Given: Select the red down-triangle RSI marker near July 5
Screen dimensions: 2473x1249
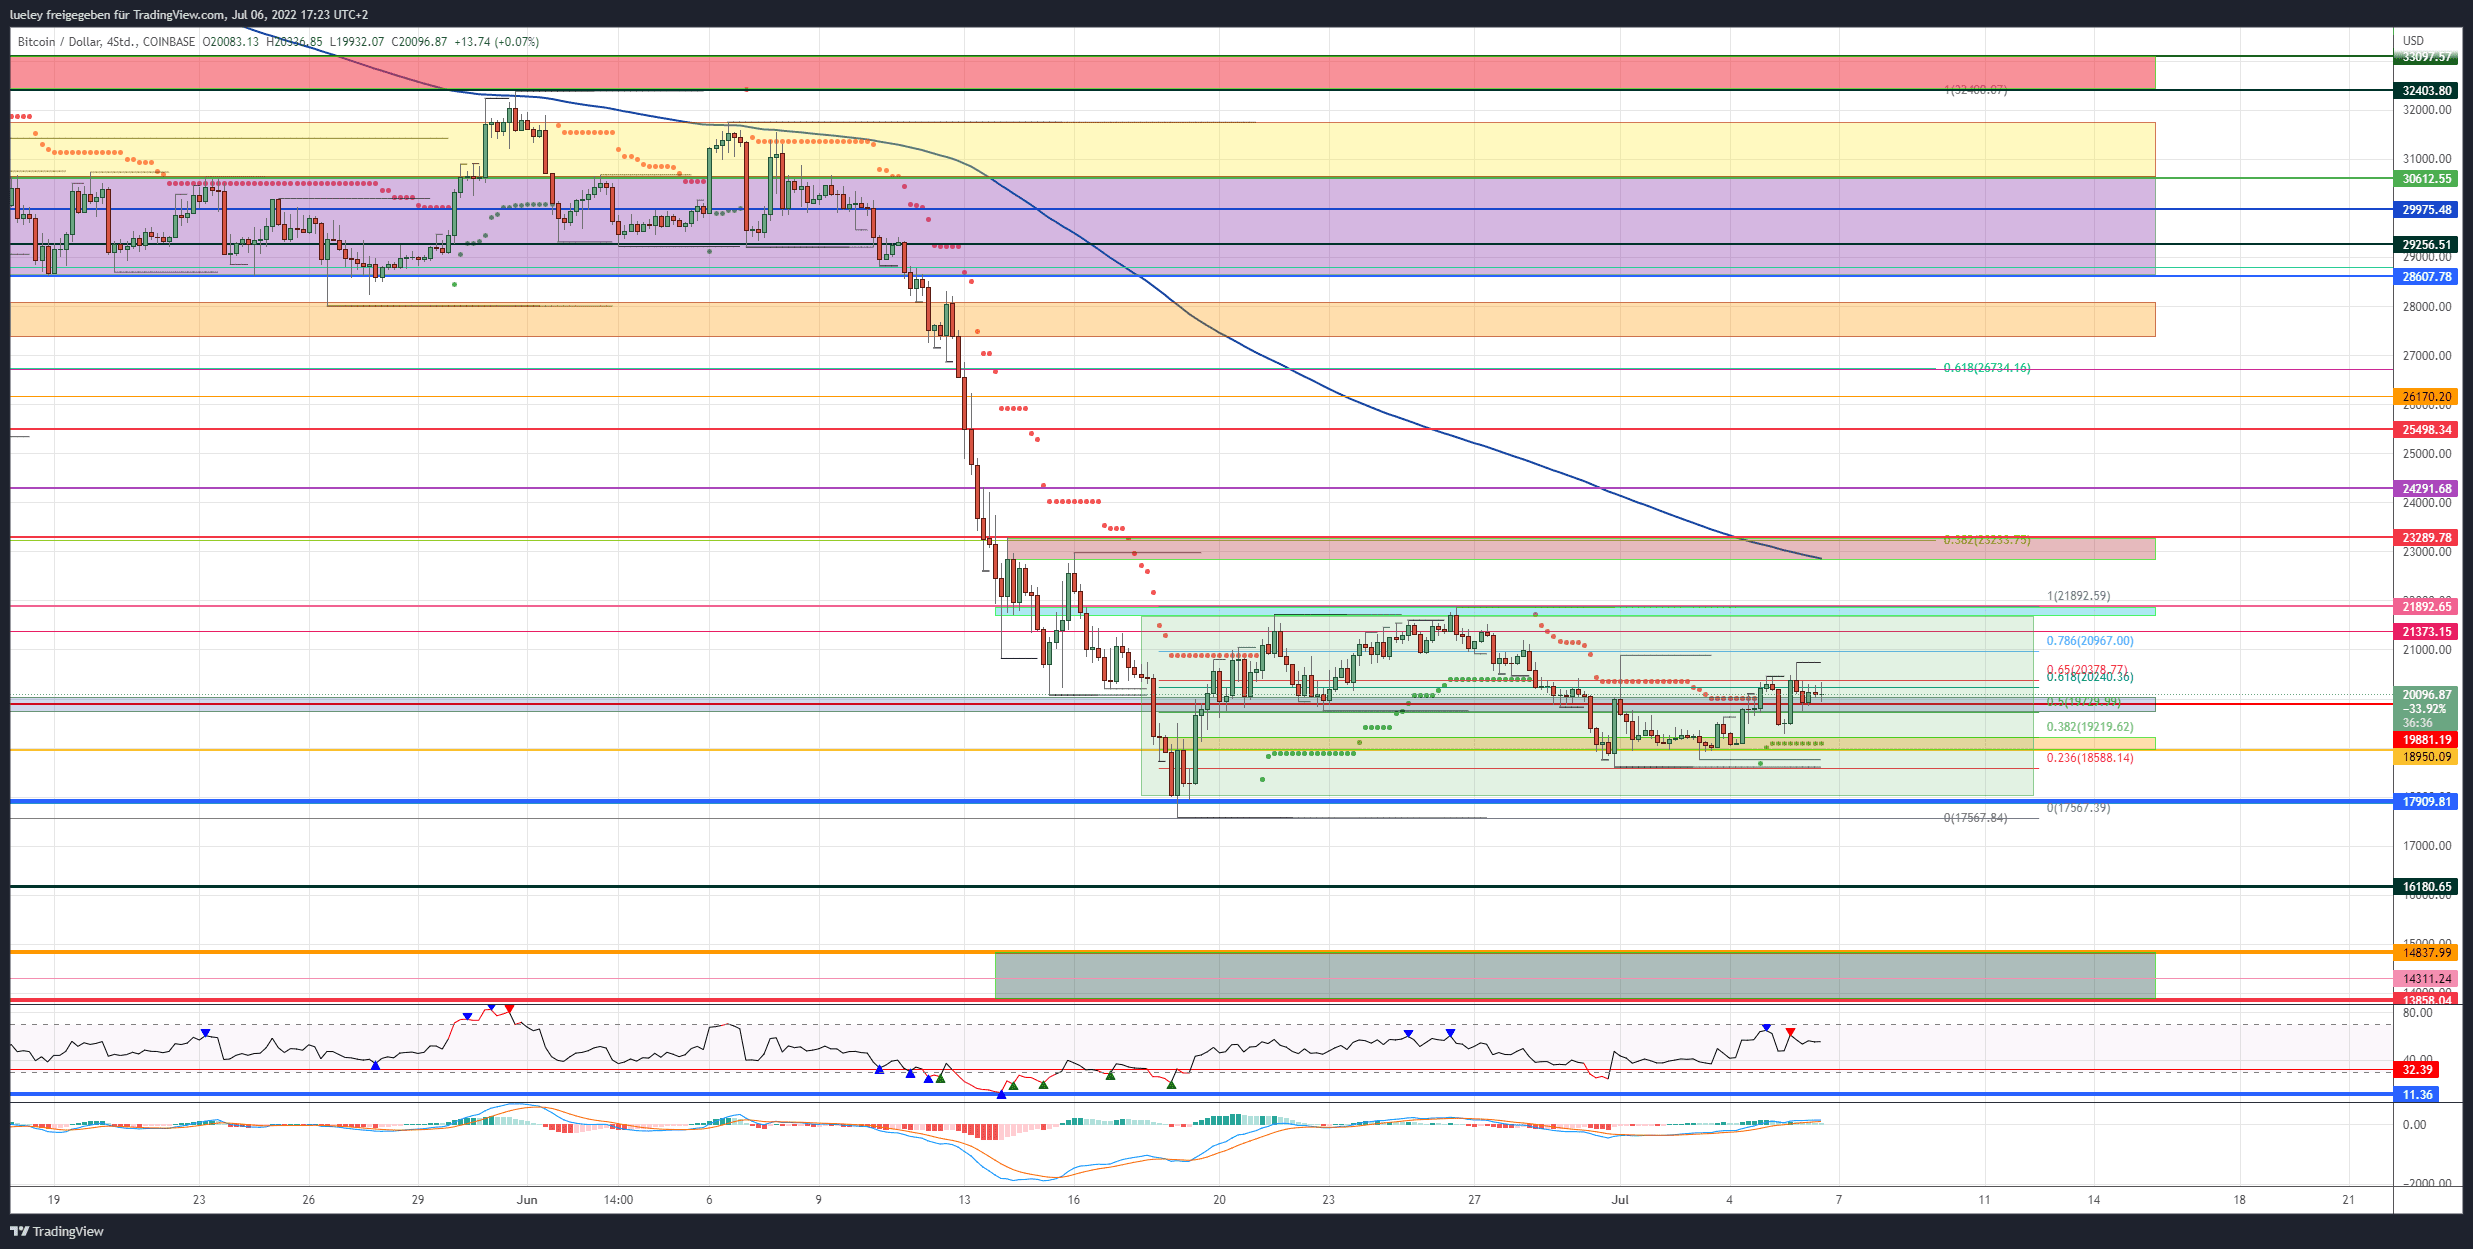Looking at the screenshot, I should (1790, 1031).
